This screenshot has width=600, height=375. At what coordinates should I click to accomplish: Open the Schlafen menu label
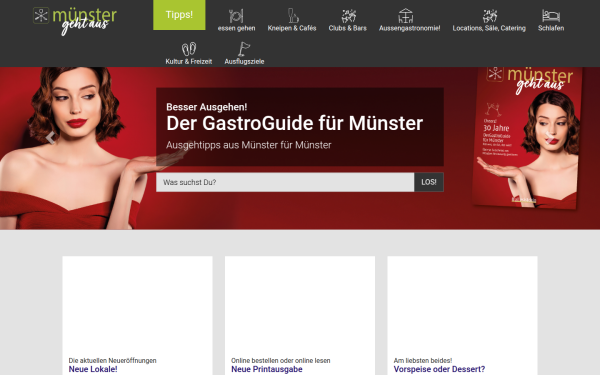point(551,28)
